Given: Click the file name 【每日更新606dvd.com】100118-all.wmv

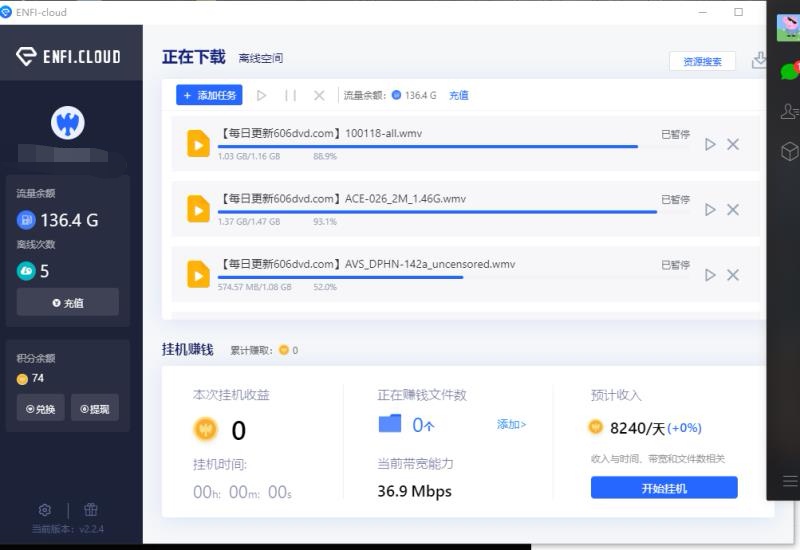Looking at the screenshot, I should [320, 133].
